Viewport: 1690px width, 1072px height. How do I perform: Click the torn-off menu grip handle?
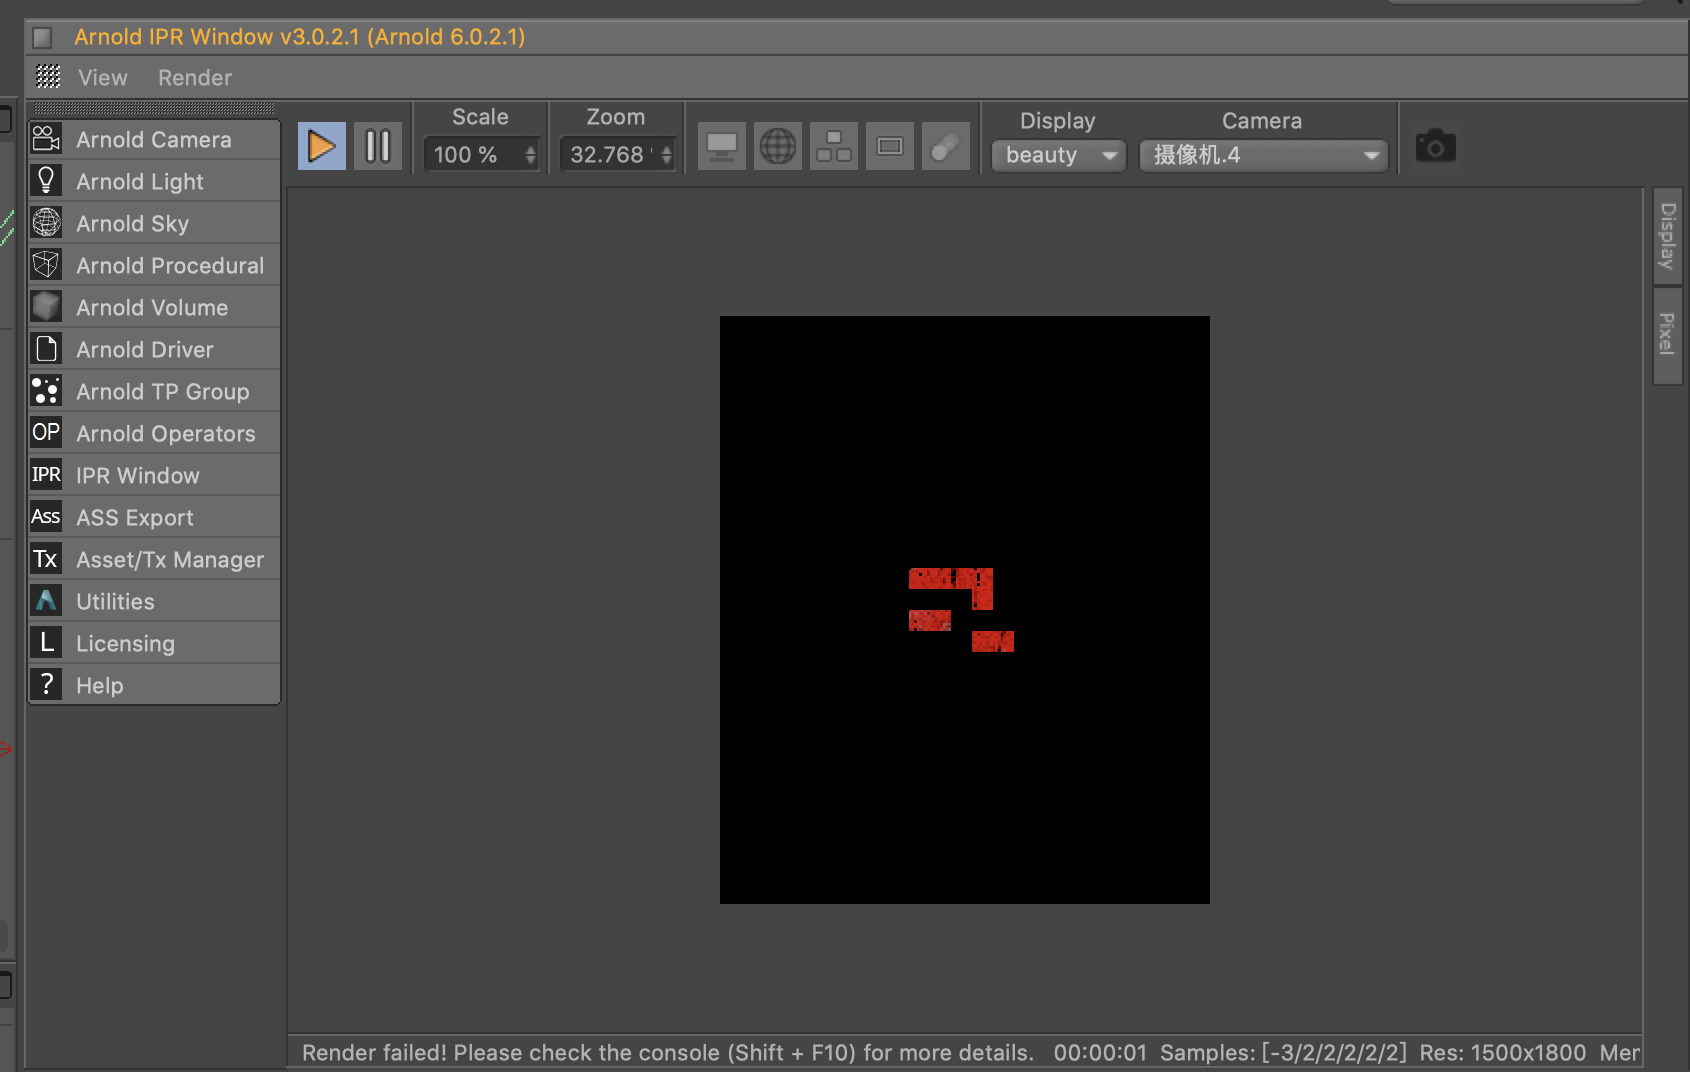point(154,108)
